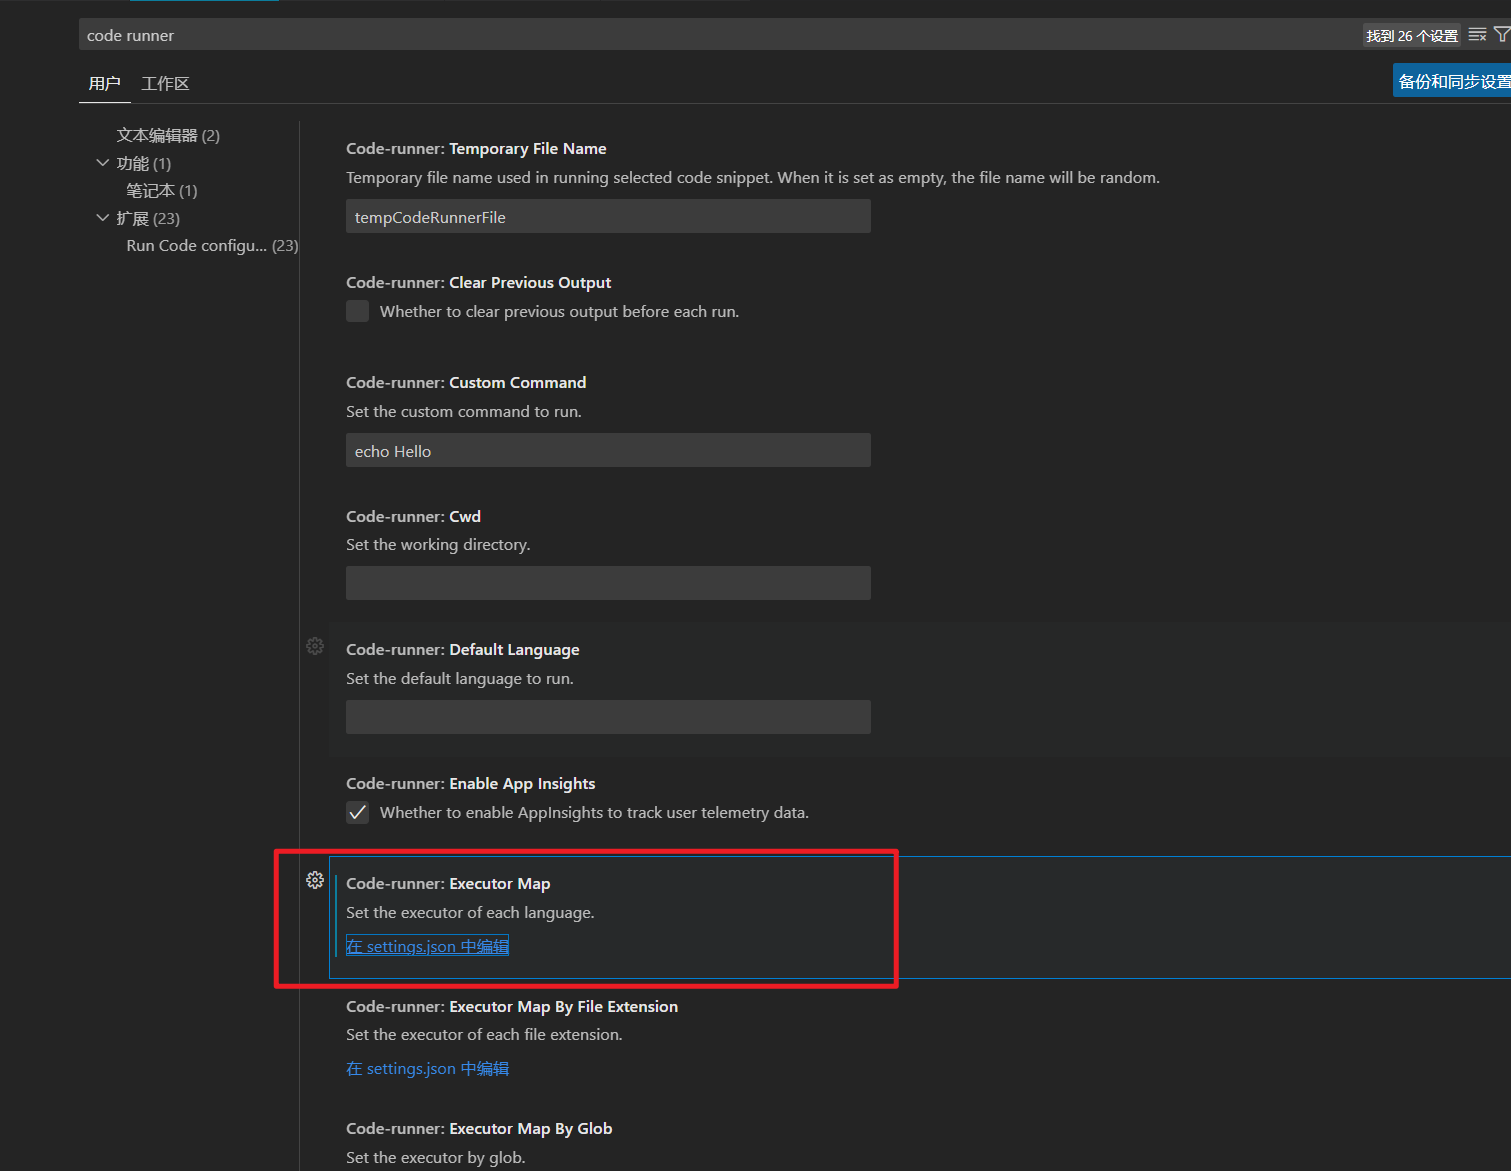Viewport: 1511px width, 1171px height.
Task: Click the Temporary File Name input field
Action: tap(608, 216)
